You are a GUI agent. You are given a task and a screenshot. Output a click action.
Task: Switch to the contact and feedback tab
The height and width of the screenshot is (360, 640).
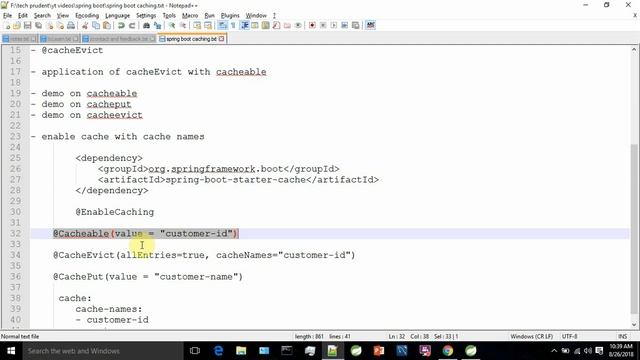[x=118, y=39]
